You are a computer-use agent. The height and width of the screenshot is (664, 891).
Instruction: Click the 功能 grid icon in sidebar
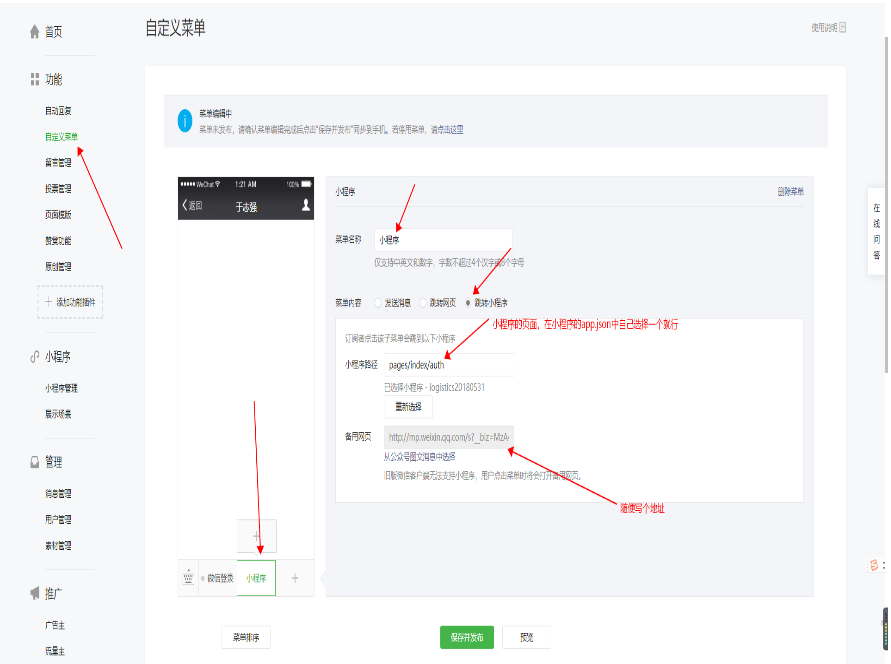[x=35, y=80]
